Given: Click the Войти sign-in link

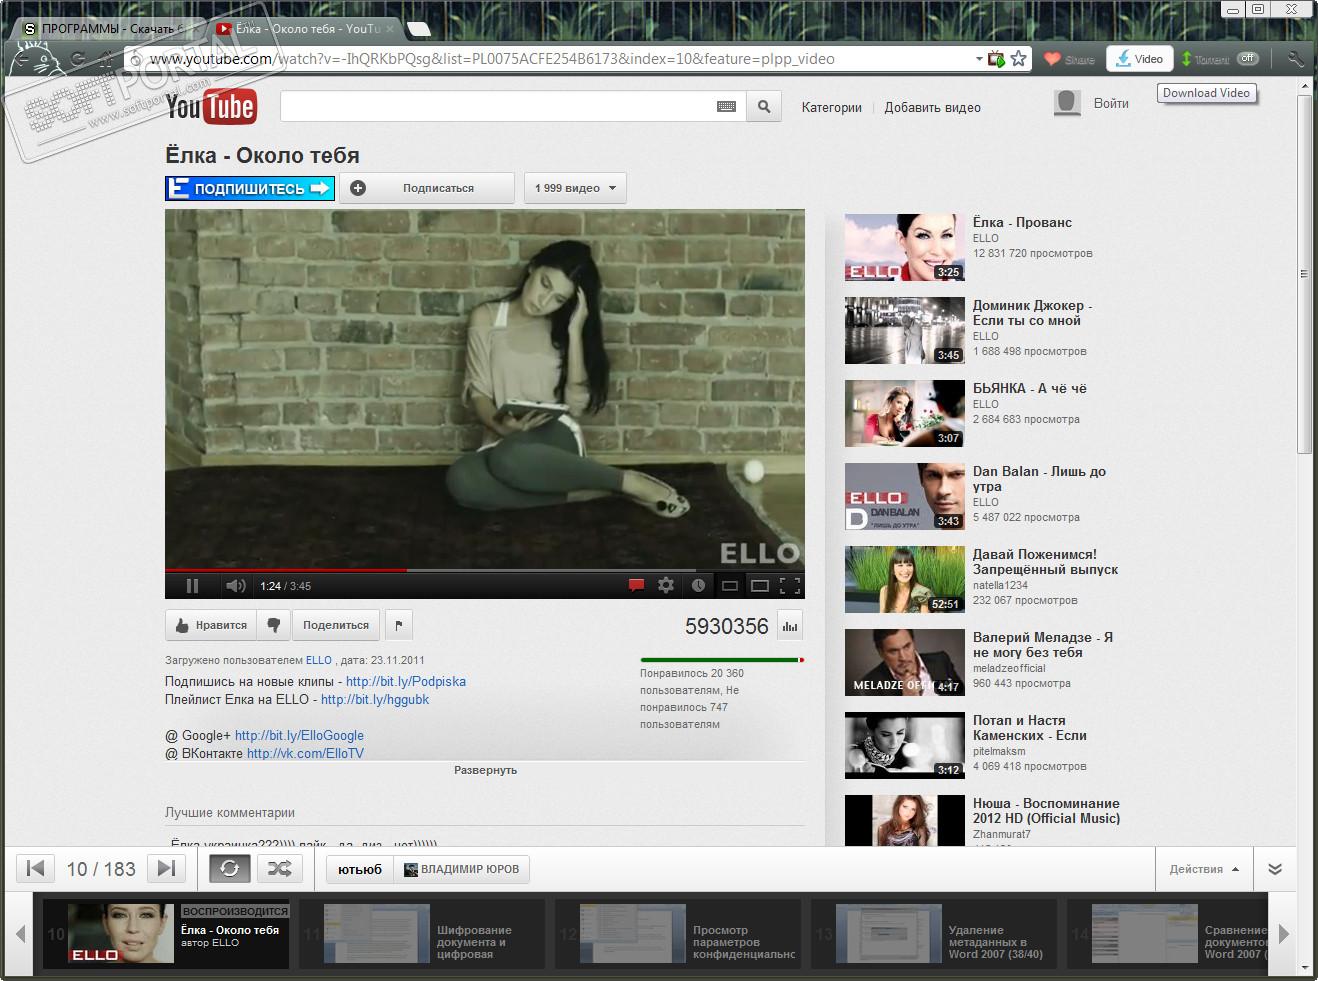Looking at the screenshot, I should click(x=1111, y=103).
